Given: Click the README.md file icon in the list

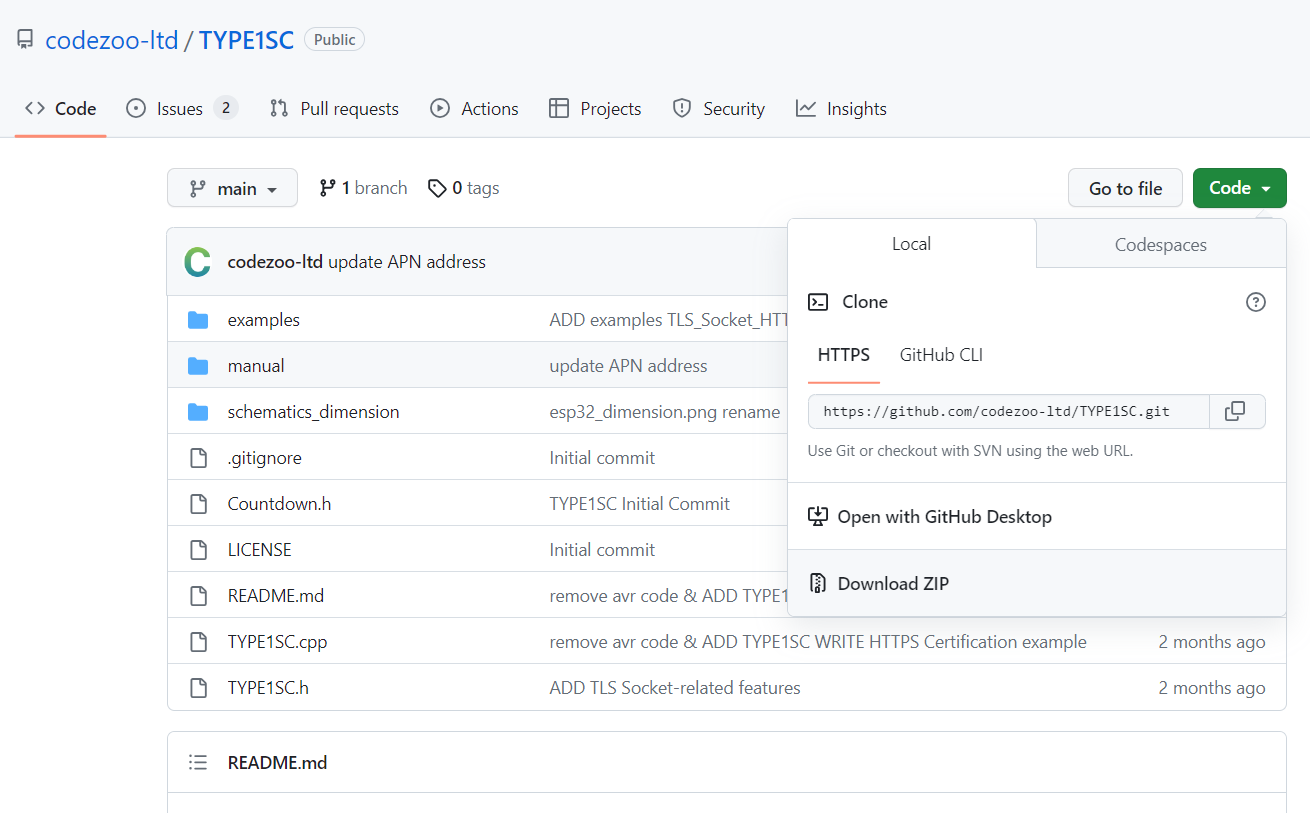Looking at the screenshot, I should (x=198, y=596).
